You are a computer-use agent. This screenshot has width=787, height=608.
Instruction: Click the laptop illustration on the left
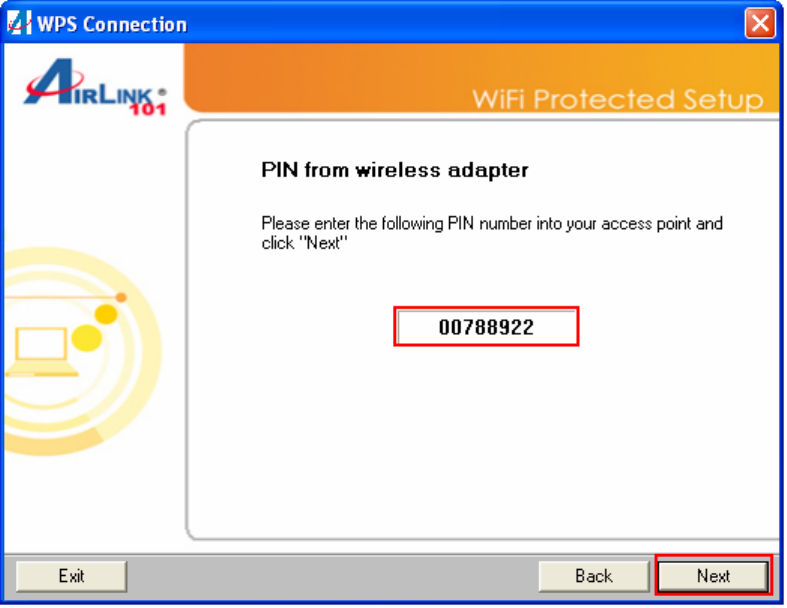(x=42, y=352)
